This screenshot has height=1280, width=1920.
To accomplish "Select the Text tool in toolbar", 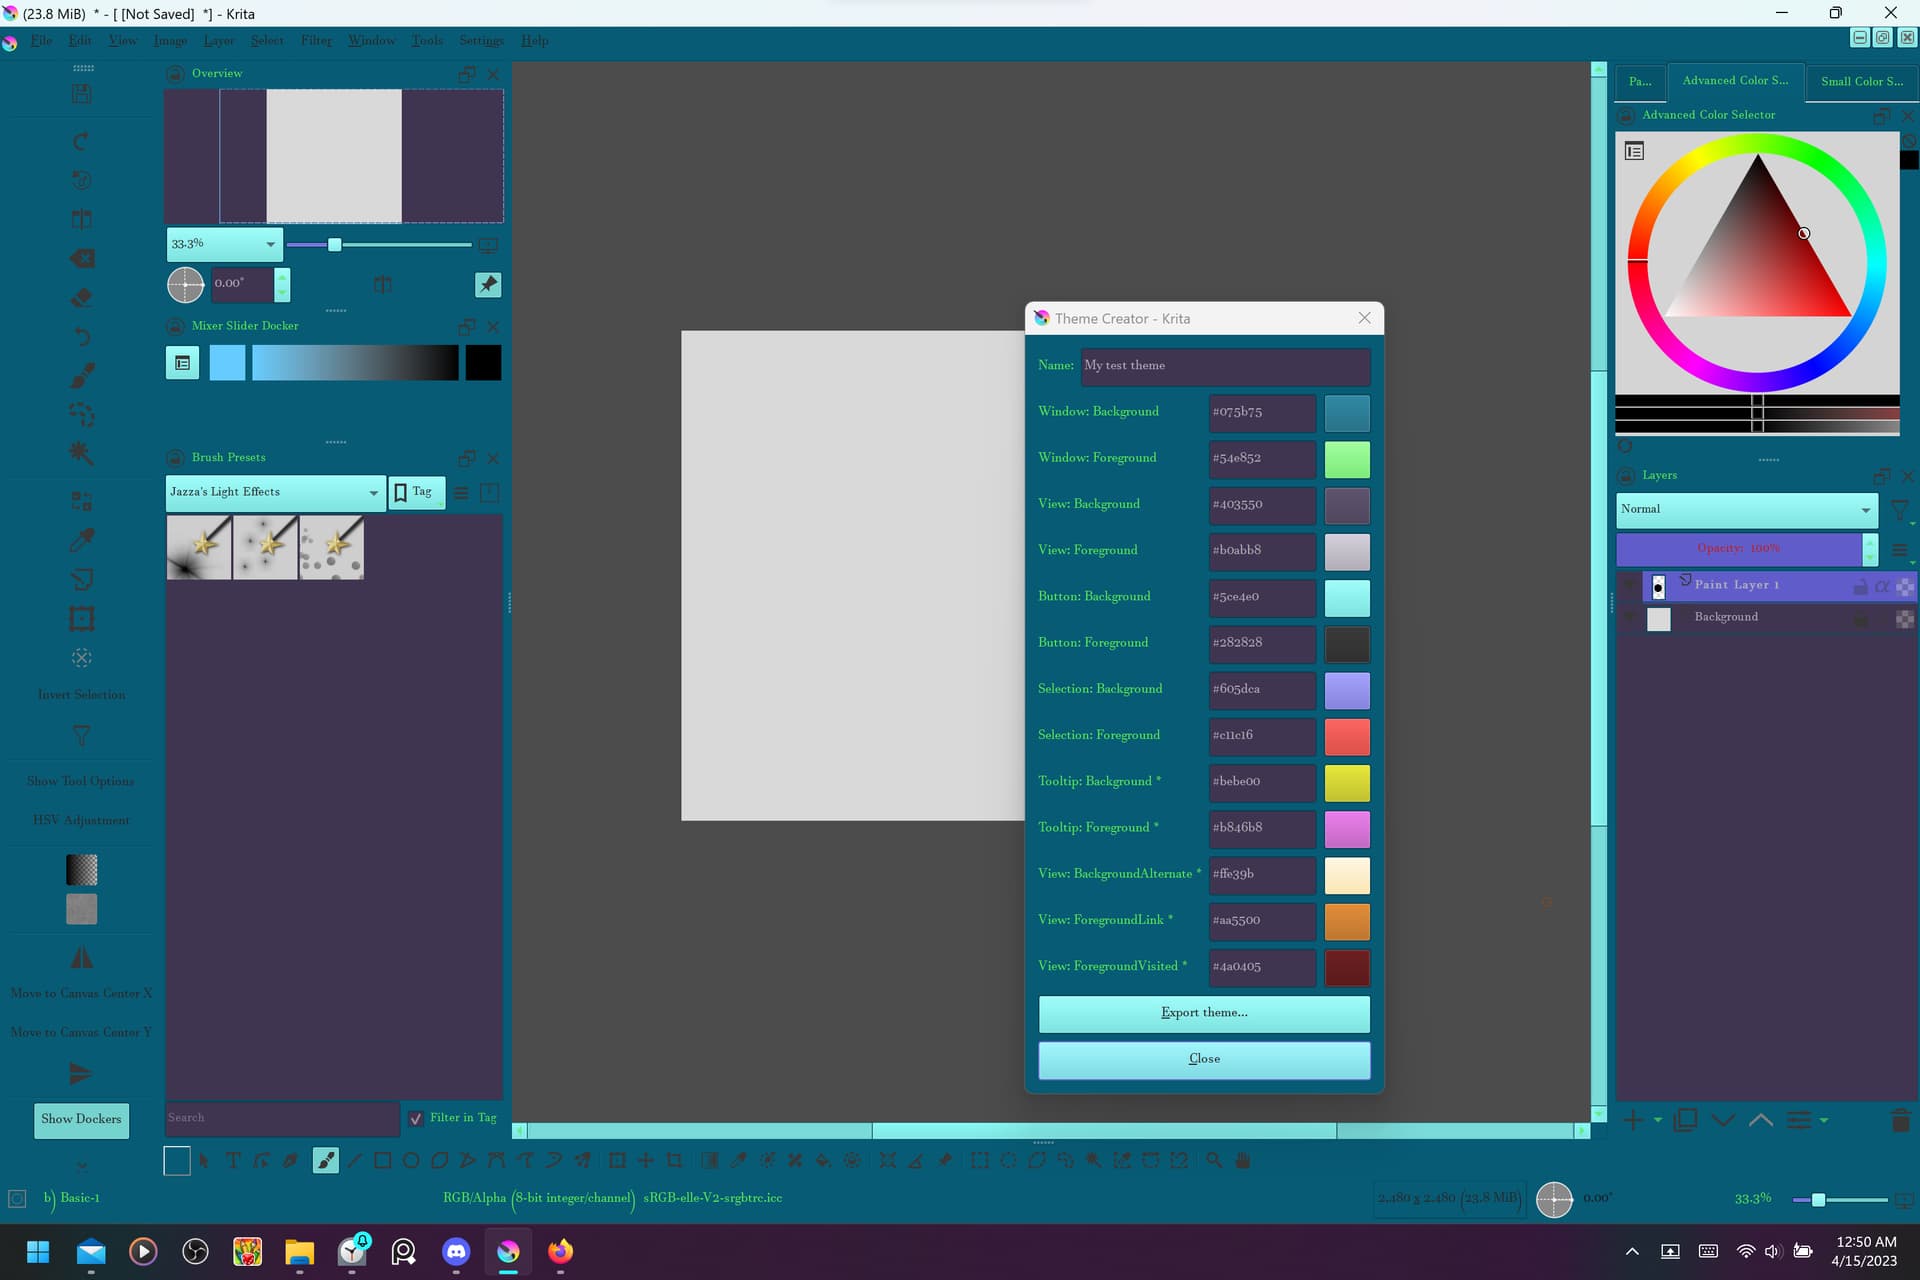I will click(233, 1160).
